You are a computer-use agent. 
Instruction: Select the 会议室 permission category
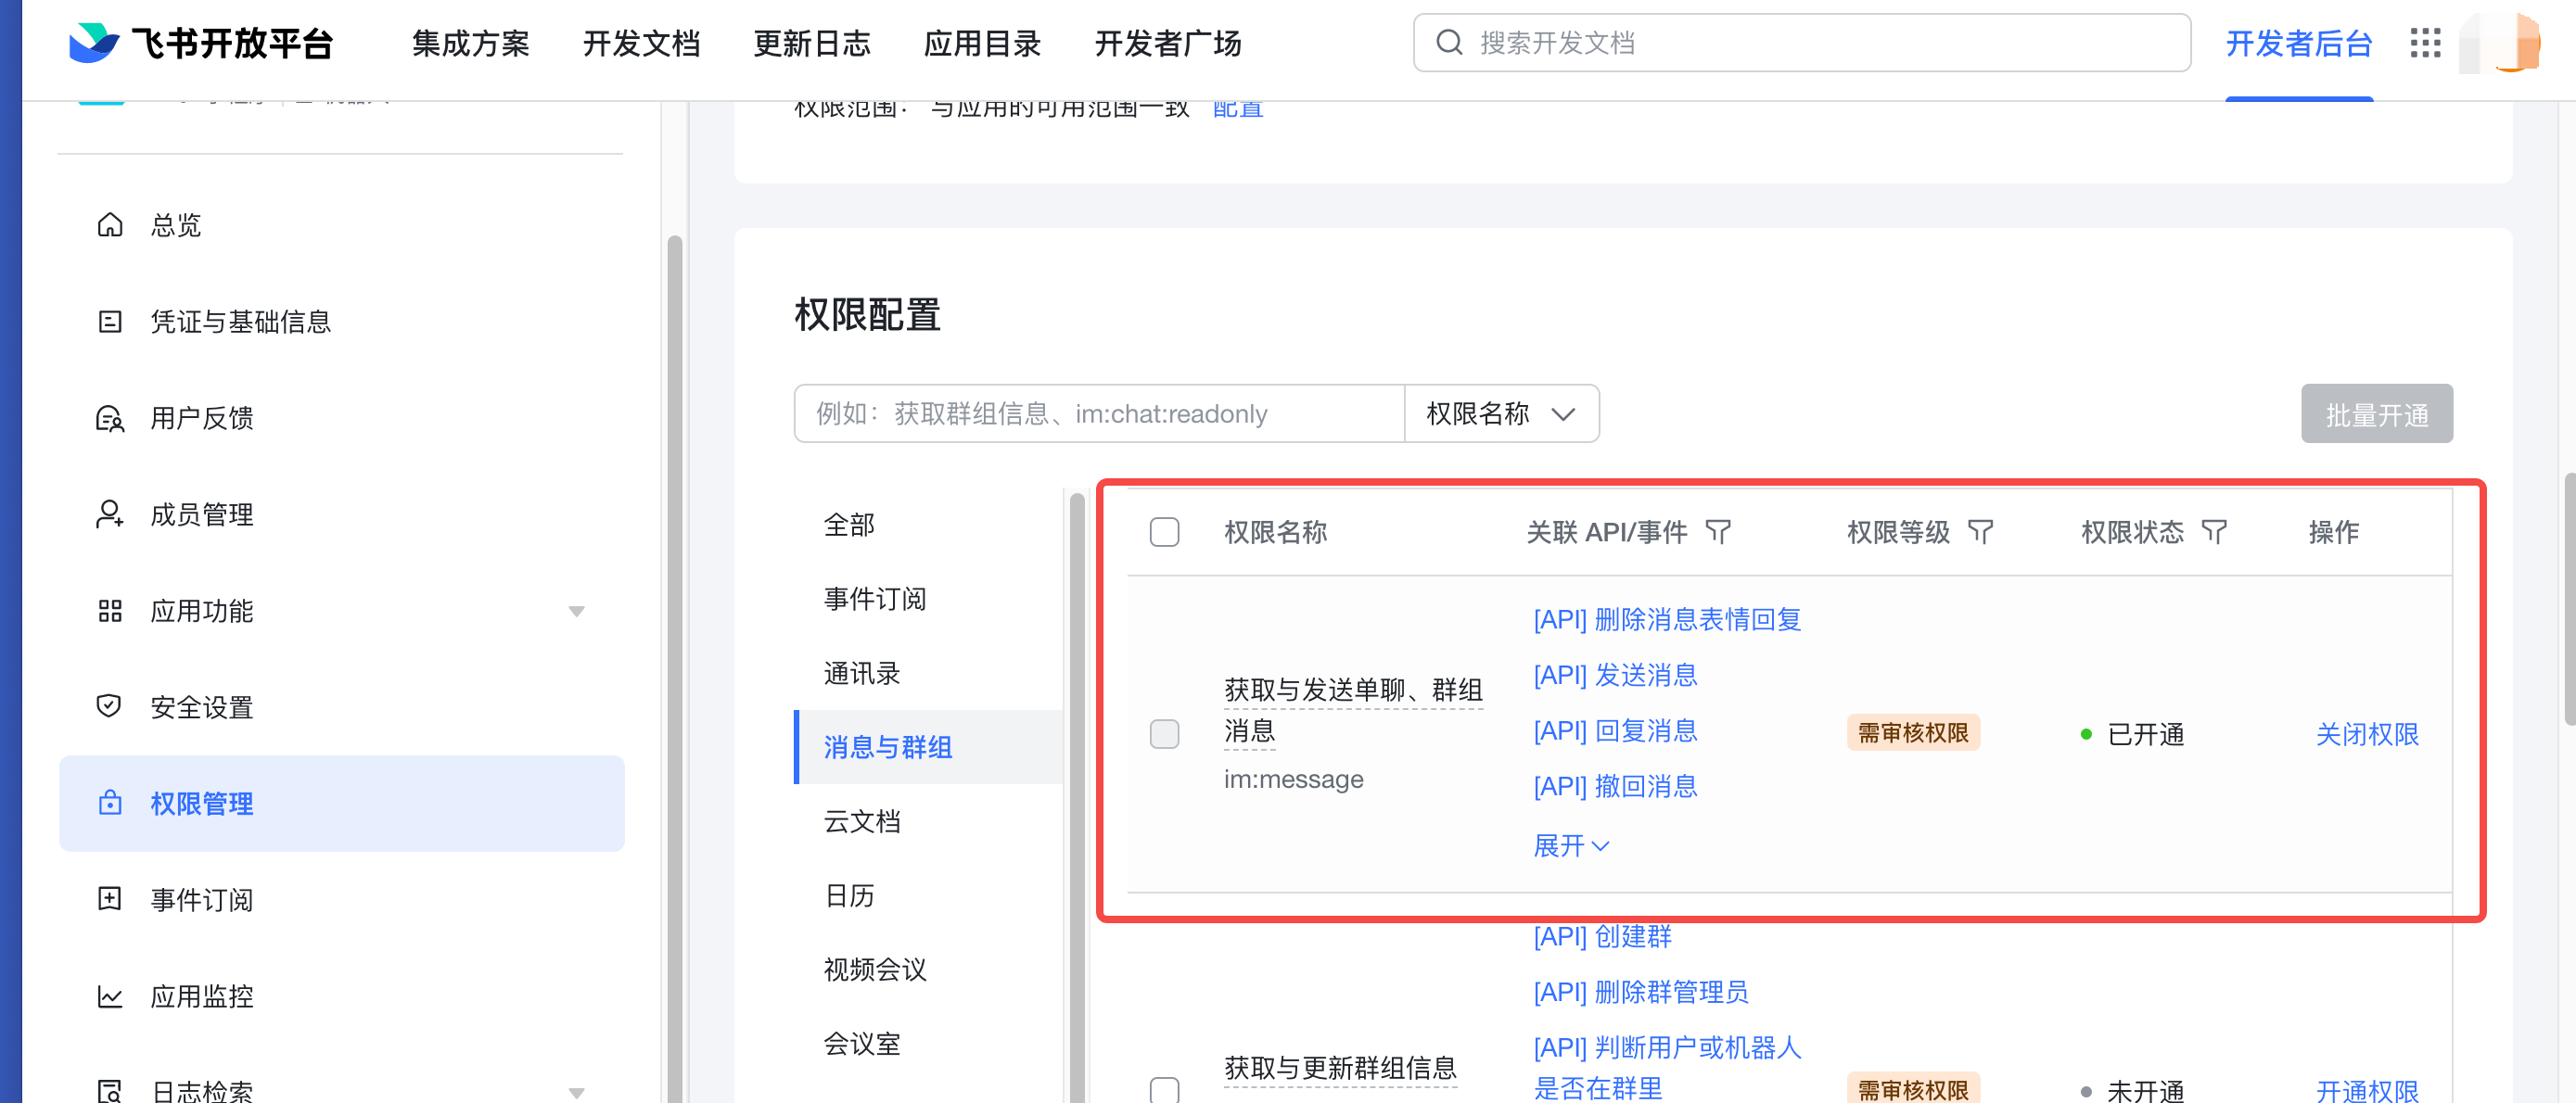click(928, 1043)
